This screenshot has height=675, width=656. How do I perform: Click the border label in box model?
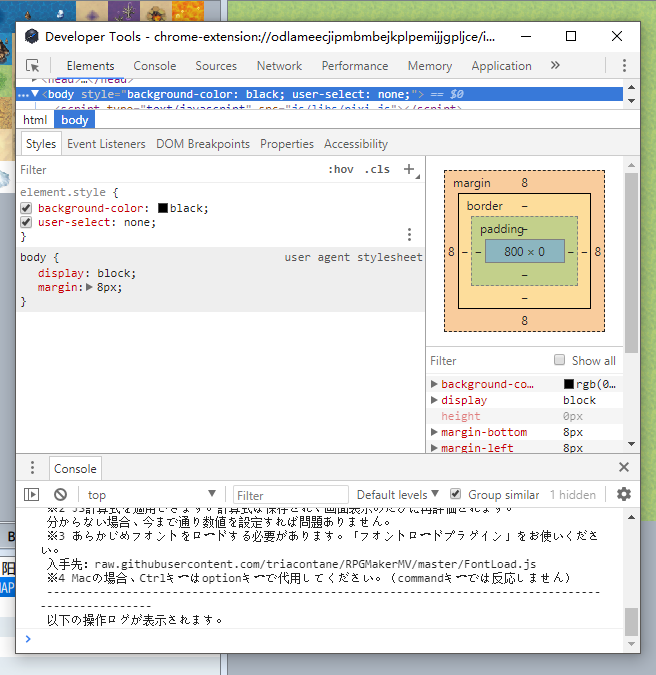point(485,206)
